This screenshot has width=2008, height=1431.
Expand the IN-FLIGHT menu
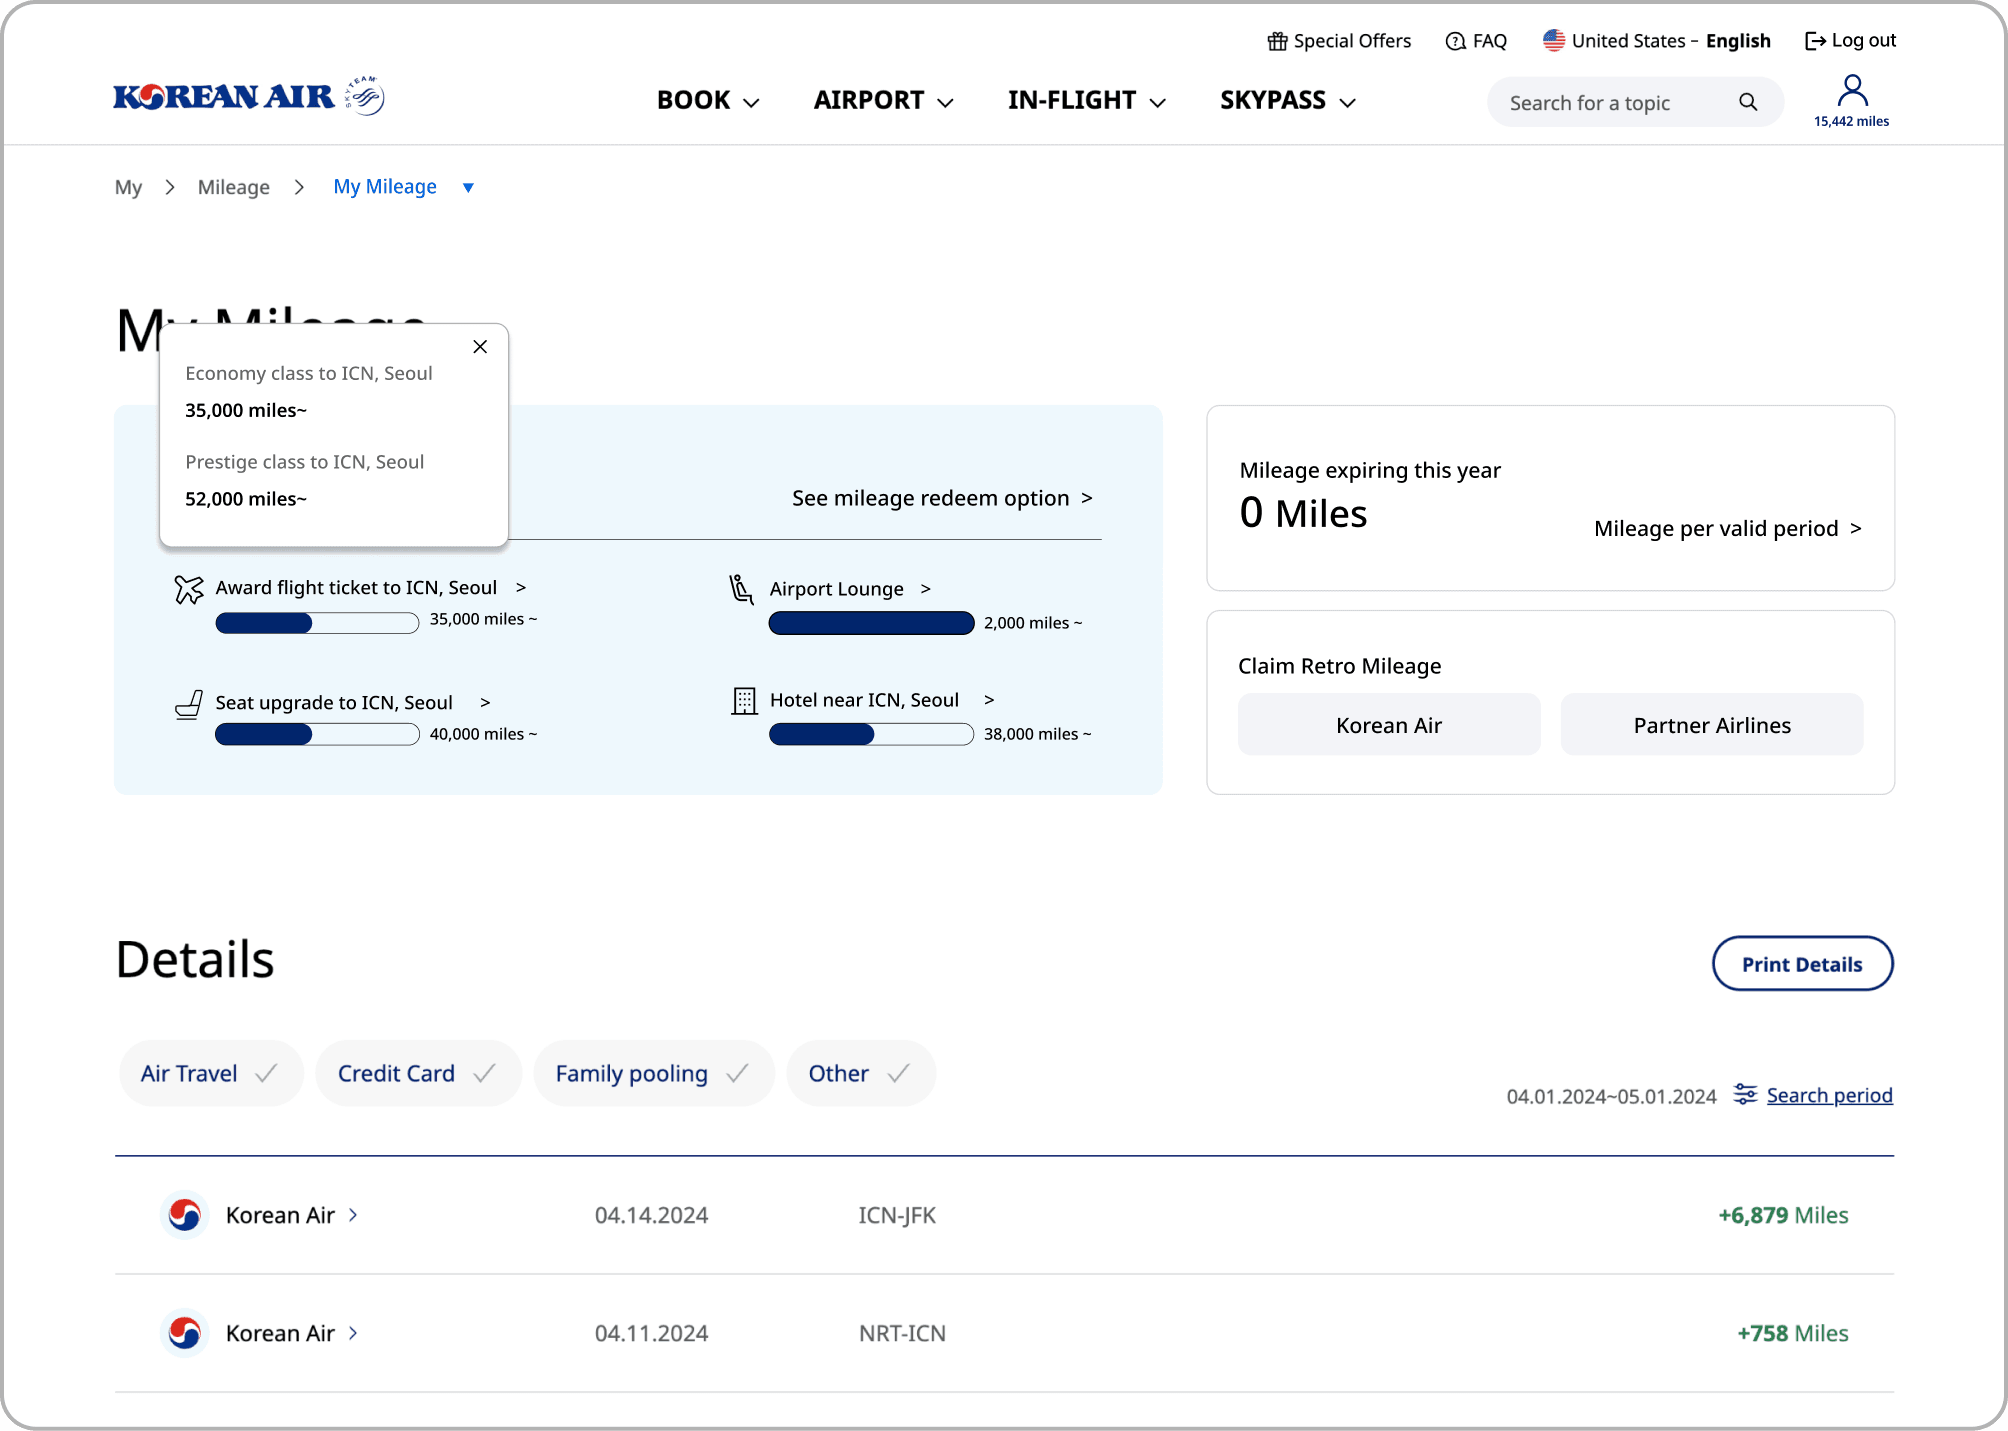(1087, 100)
